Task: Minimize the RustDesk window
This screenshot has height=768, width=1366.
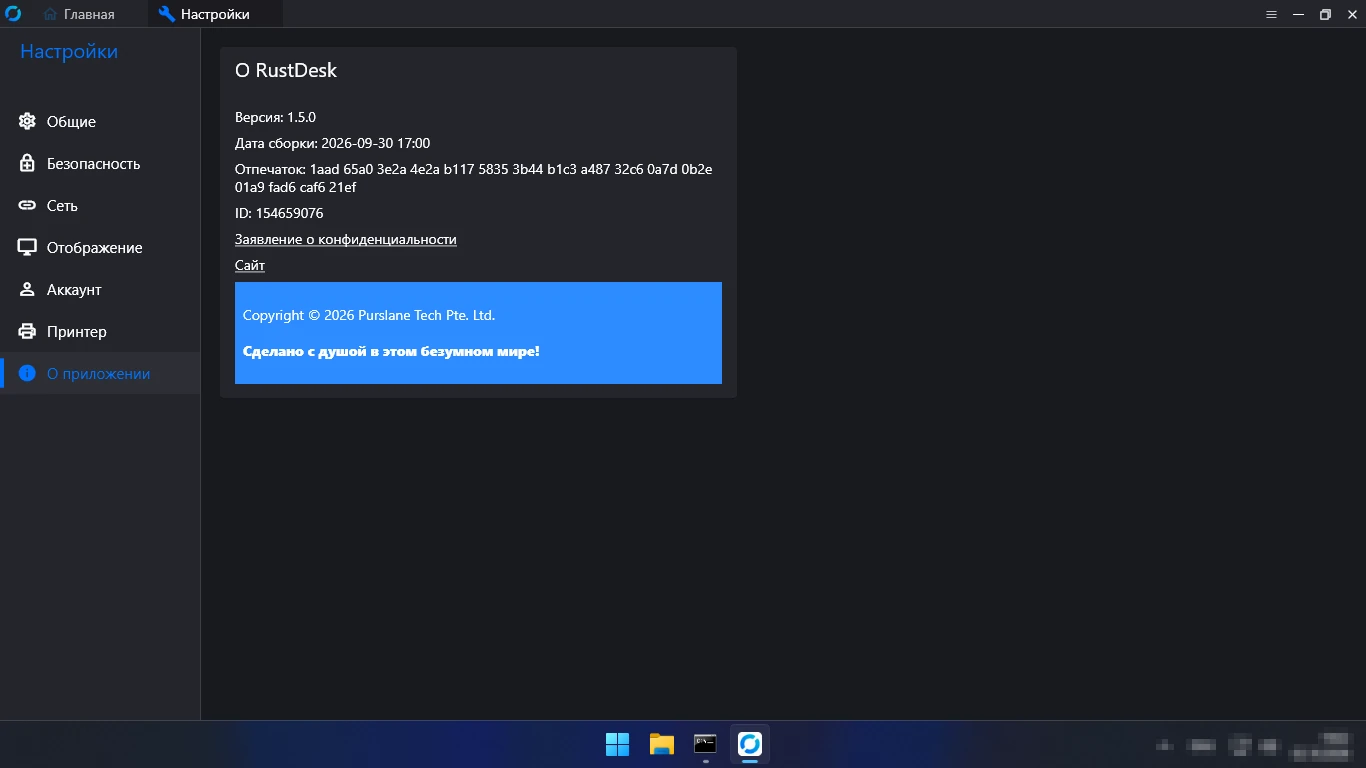Action: [x=1298, y=14]
